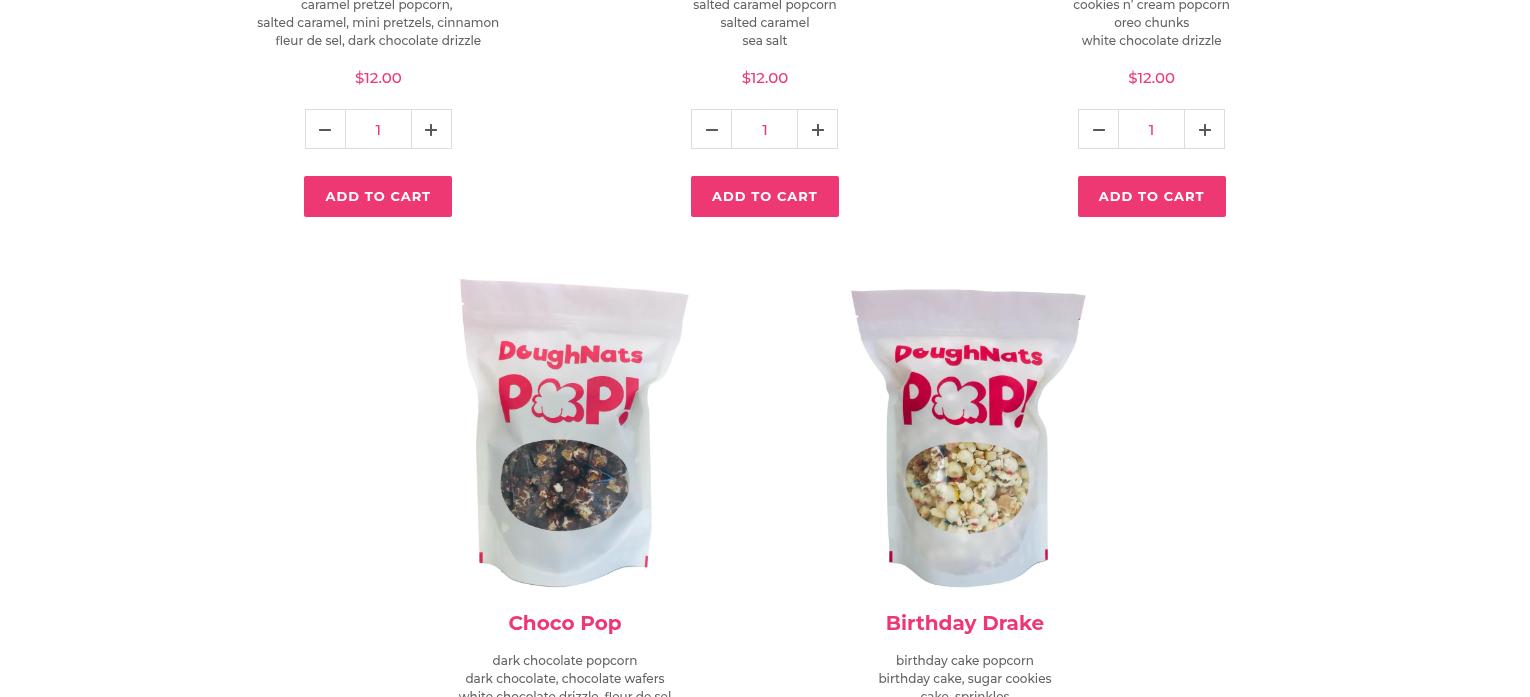1530x697 pixels.
Task: Decrease caramel pretzel popcorn quantity with minus
Action: click(325, 129)
